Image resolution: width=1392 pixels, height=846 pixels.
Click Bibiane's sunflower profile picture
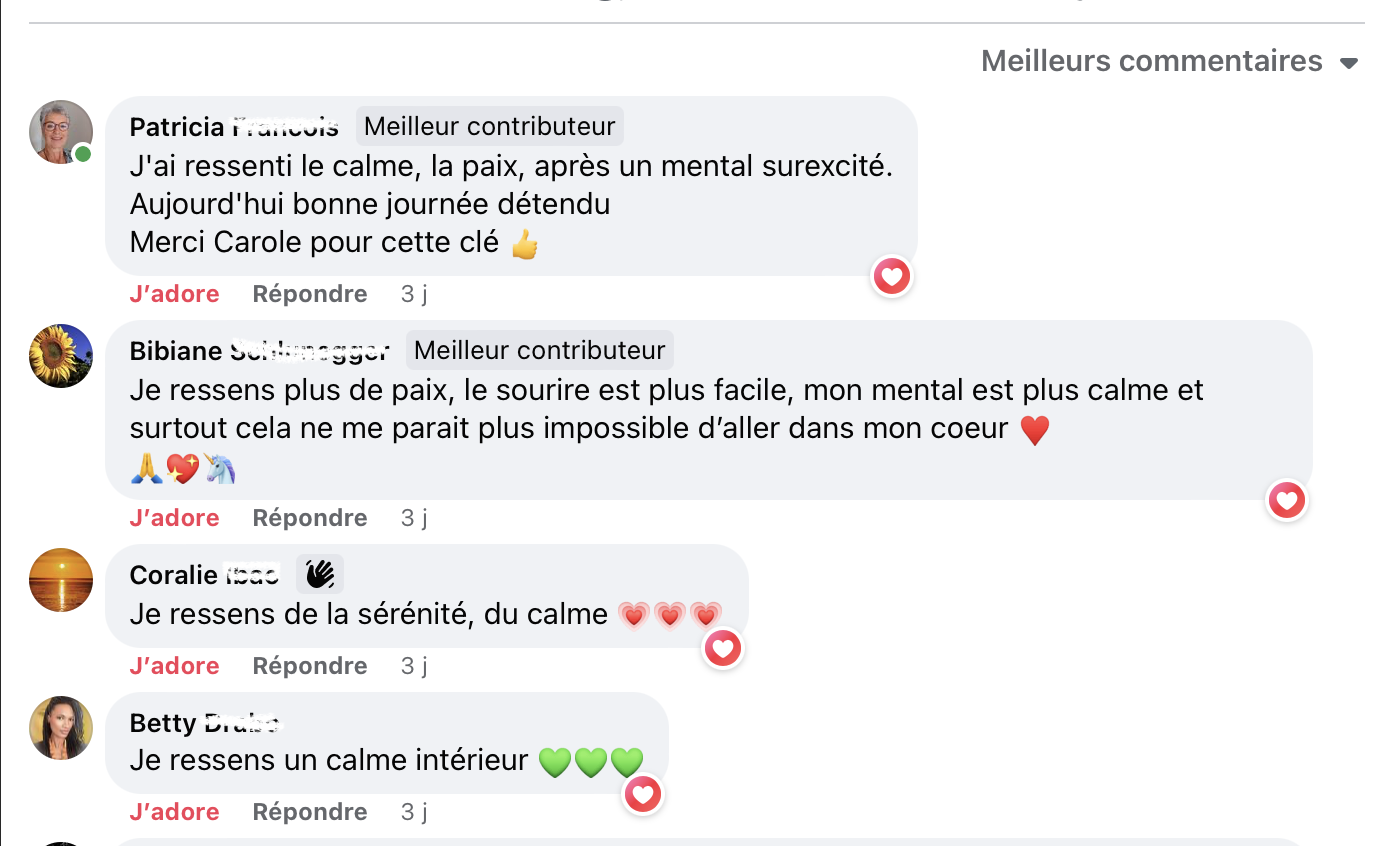tap(61, 356)
